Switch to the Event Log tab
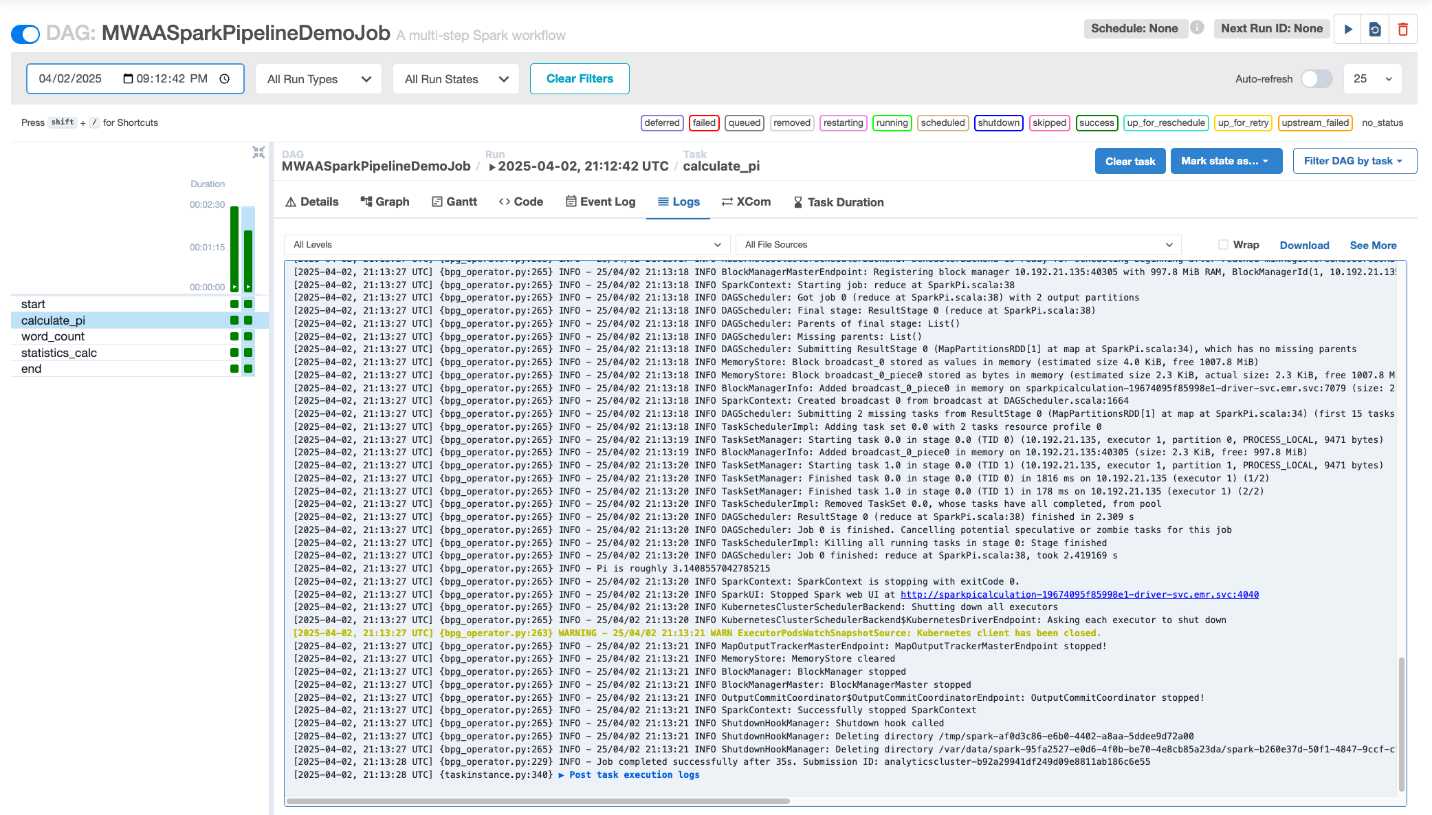 point(600,202)
